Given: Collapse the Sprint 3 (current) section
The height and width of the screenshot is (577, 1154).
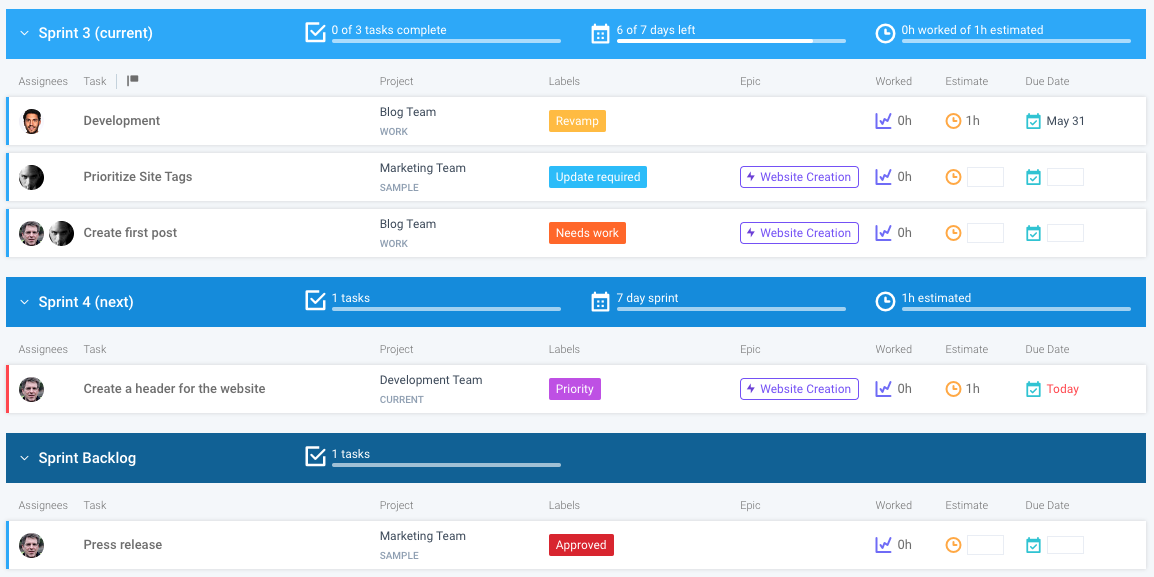Looking at the screenshot, I should (x=24, y=33).
